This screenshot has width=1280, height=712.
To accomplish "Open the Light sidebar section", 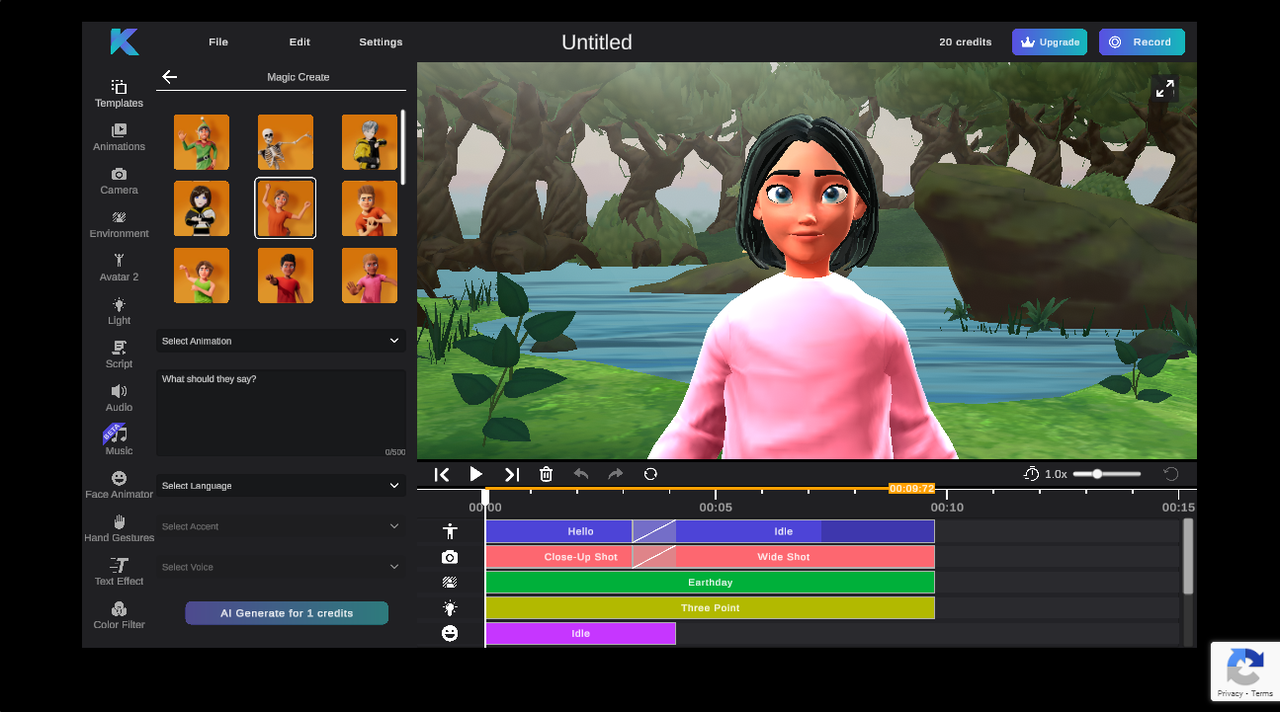I will click(x=119, y=311).
